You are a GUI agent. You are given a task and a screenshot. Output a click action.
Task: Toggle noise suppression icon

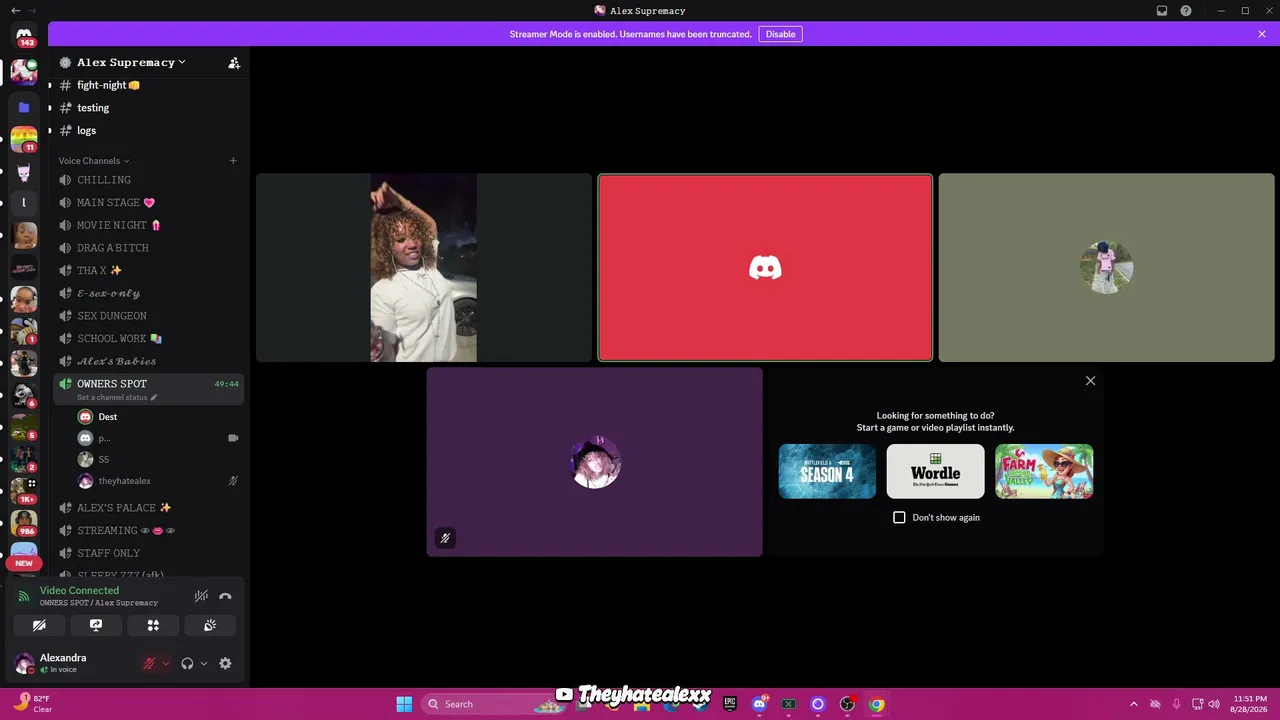tap(201, 596)
